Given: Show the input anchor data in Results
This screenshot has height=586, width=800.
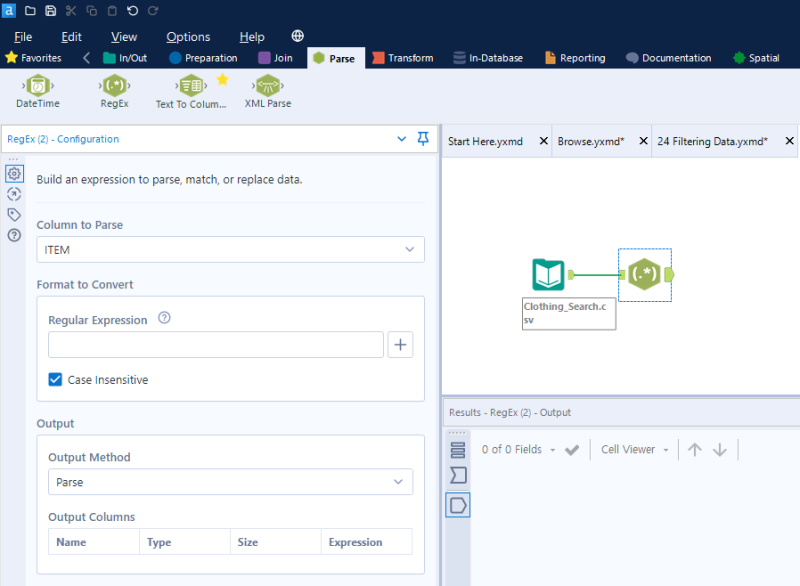Looking at the screenshot, I should point(458,475).
